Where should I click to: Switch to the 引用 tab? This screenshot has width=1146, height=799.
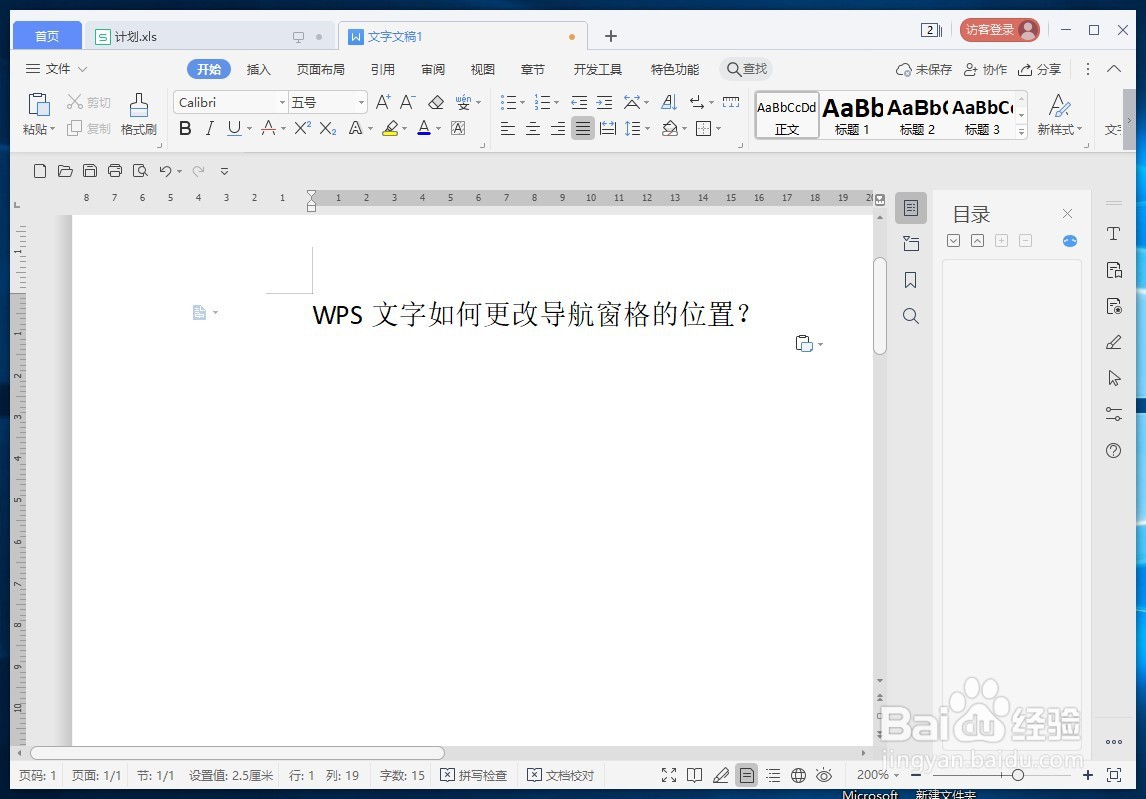tap(382, 69)
